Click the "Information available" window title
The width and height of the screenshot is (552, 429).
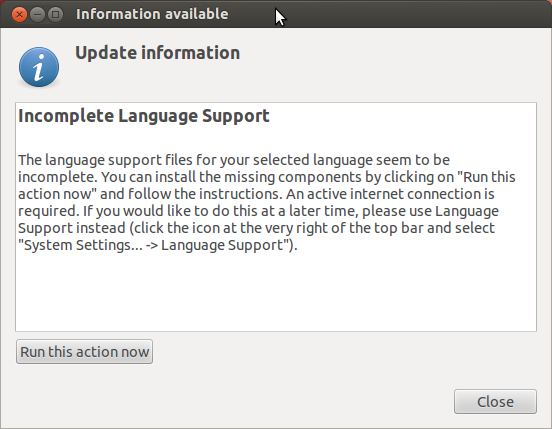[x=152, y=14]
